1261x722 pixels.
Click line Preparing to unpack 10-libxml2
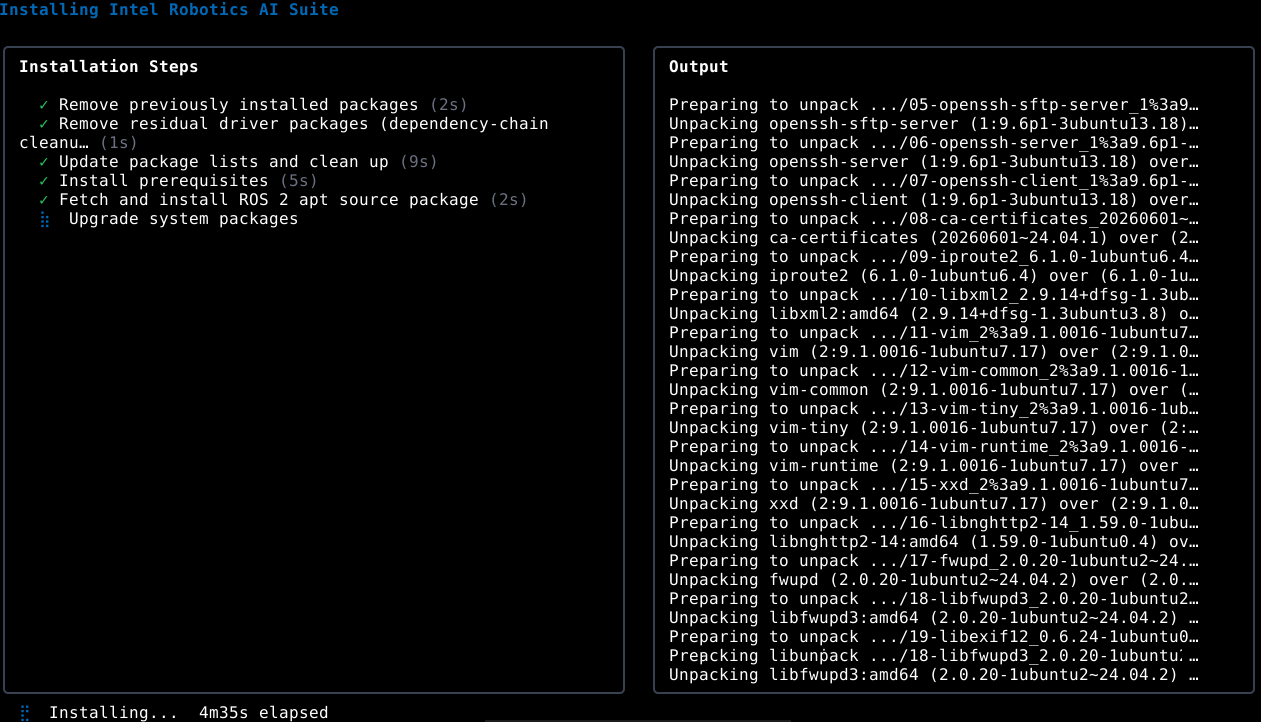pyautogui.click(x=934, y=295)
